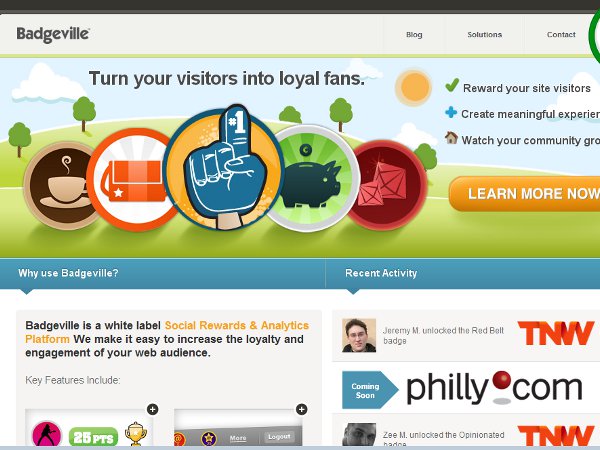The height and width of the screenshot is (450, 600).
Task: Expand the 25 PTS feature thumbnail plus
Action: click(x=153, y=409)
